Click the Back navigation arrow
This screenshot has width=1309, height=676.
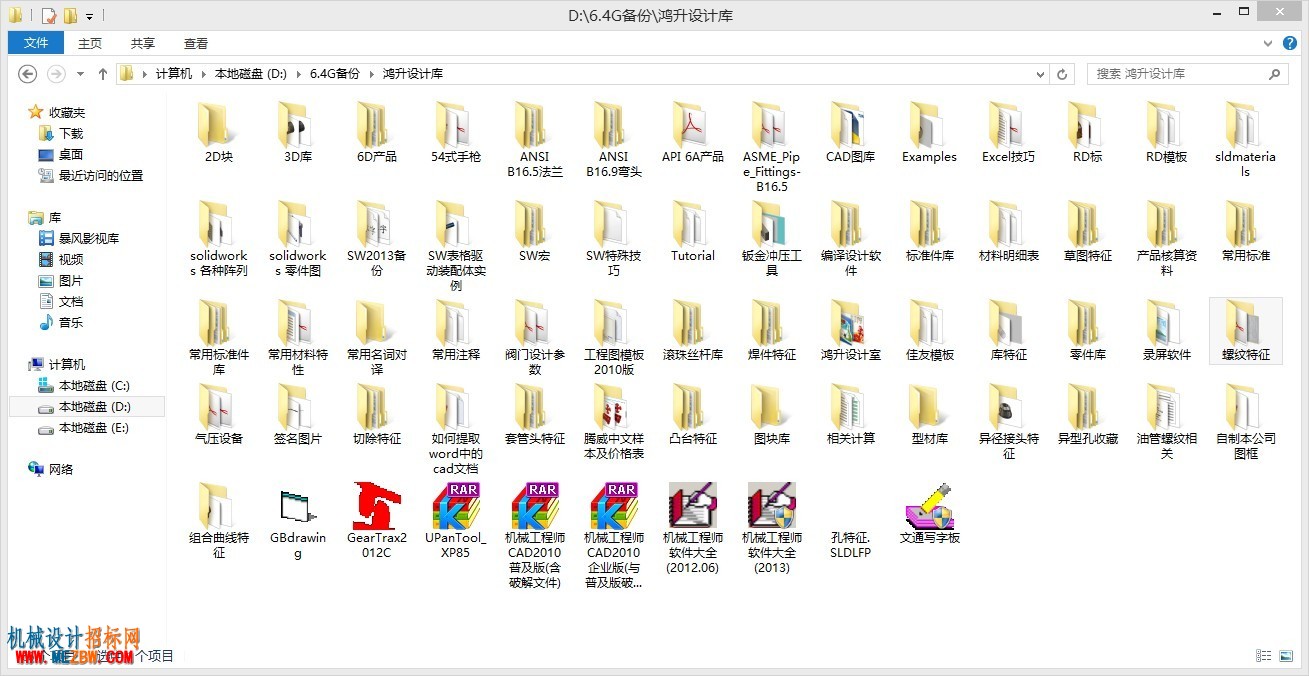[28, 74]
